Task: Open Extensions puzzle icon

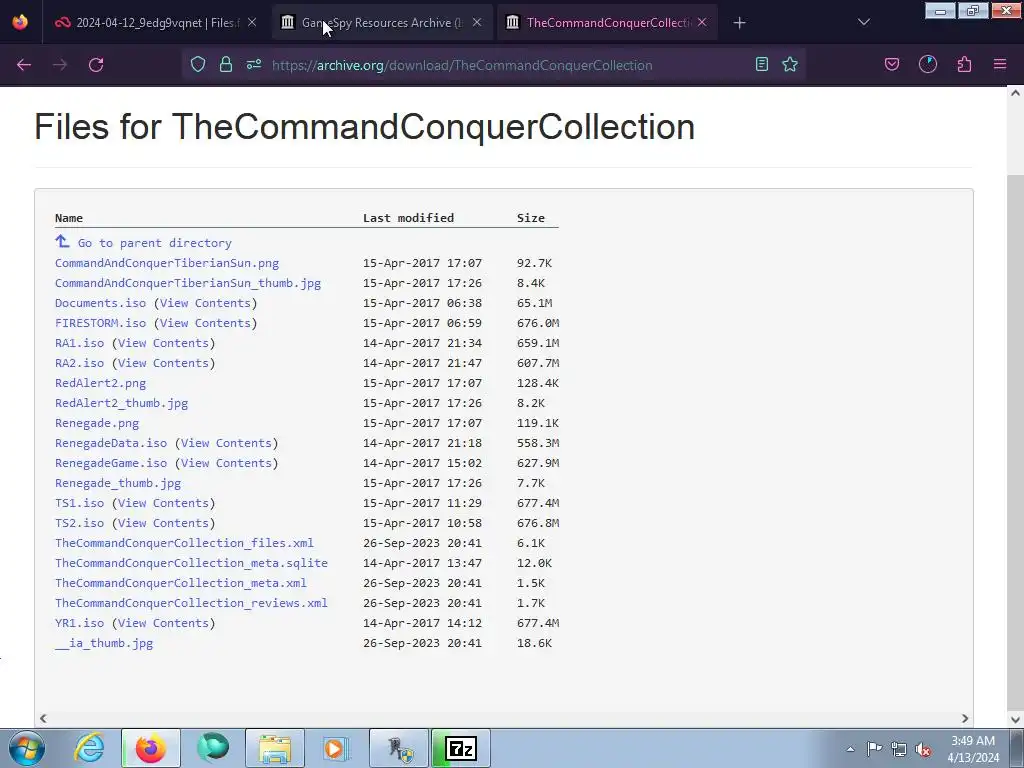Action: [964, 64]
